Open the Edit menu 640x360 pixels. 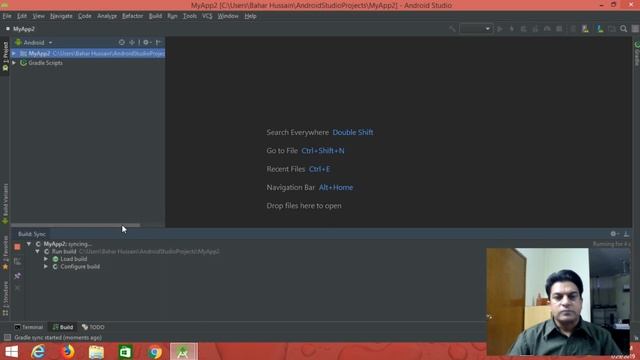22,16
